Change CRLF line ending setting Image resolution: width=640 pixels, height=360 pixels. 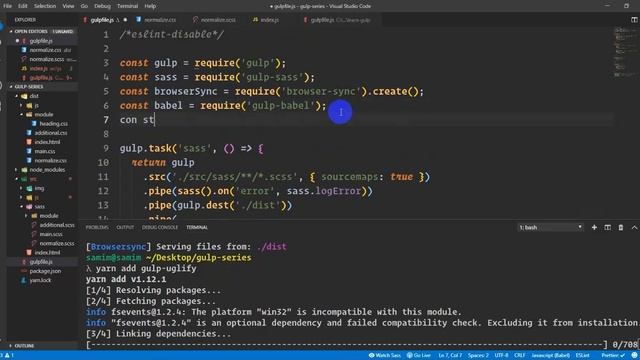(520, 356)
